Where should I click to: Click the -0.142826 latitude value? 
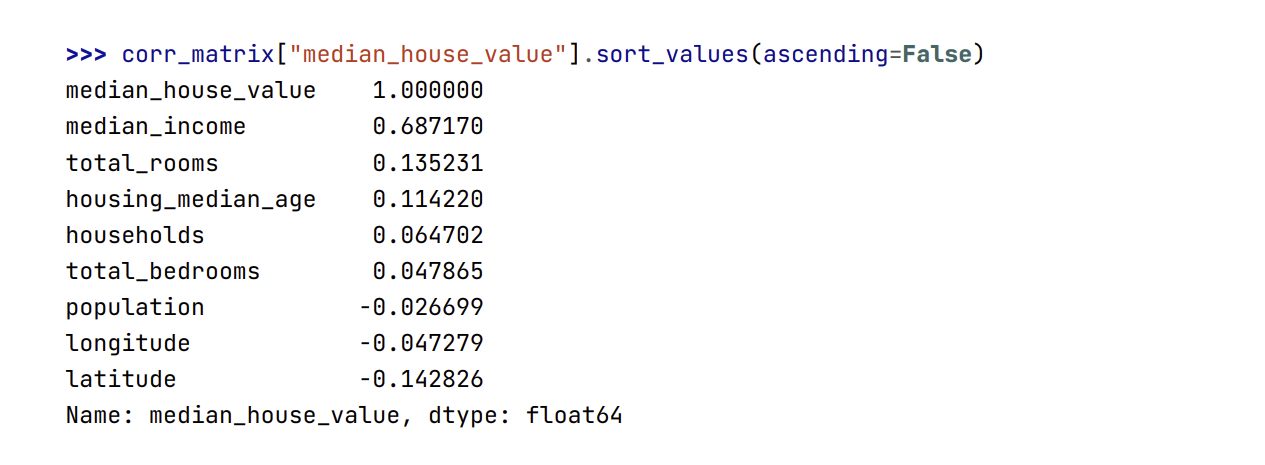(x=421, y=379)
